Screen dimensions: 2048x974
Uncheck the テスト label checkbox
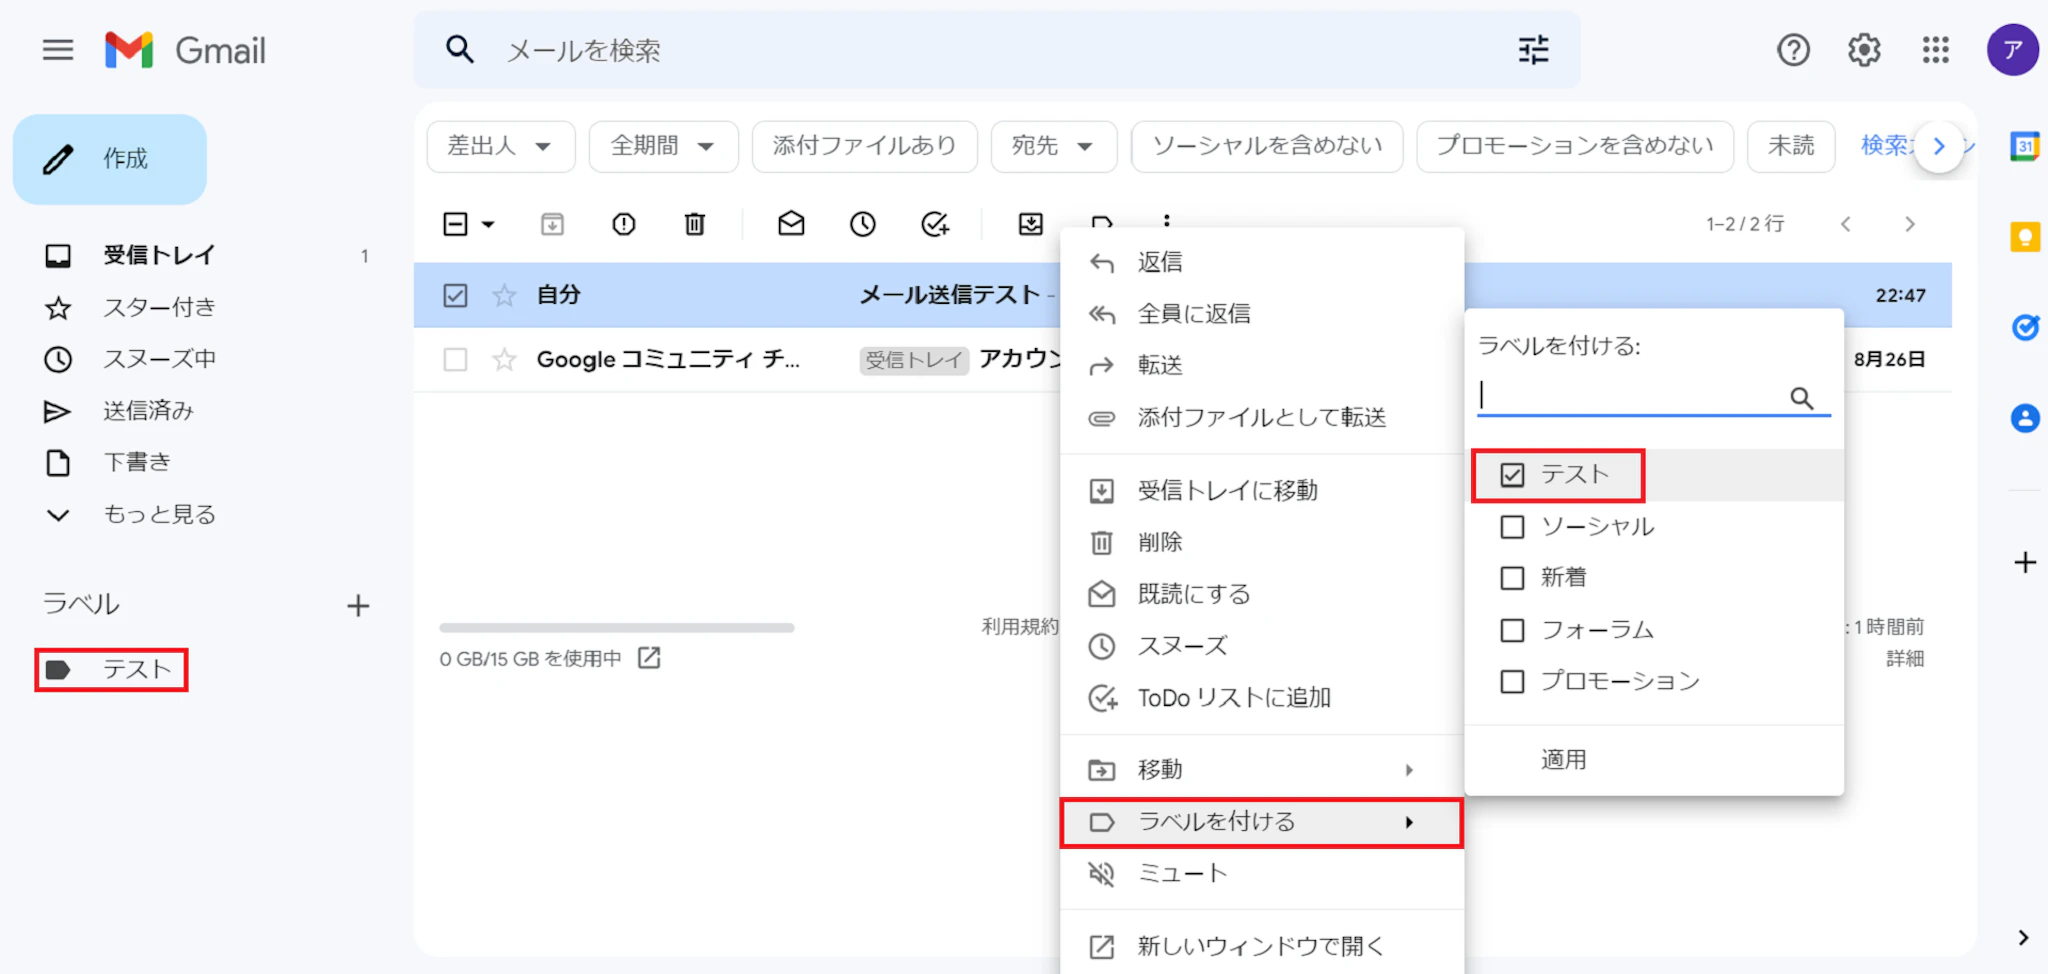(x=1512, y=475)
